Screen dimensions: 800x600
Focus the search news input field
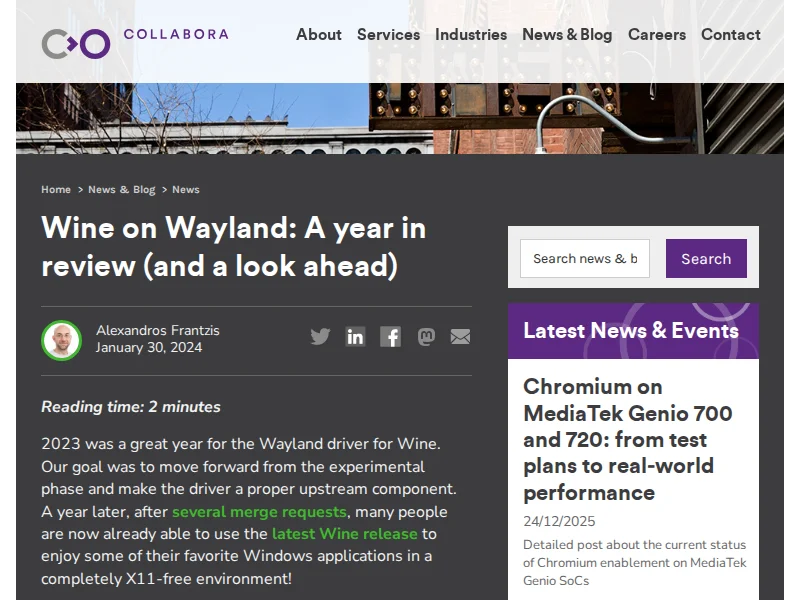584,258
